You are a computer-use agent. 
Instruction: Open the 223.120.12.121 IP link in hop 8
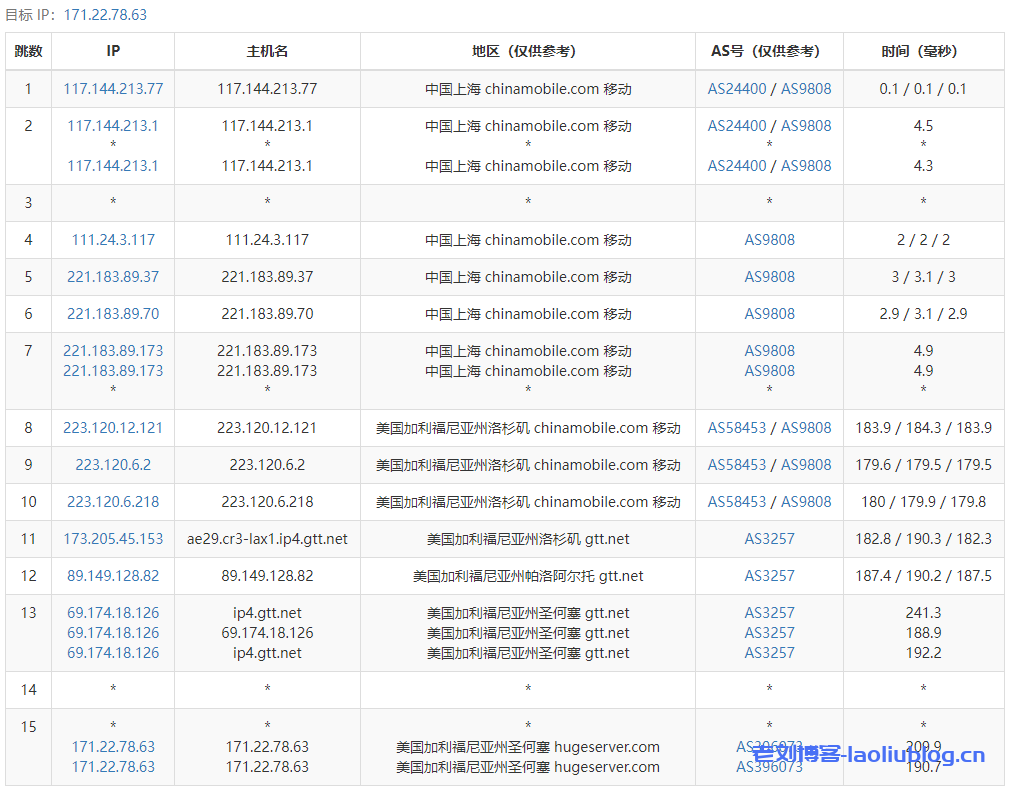tap(113, 428)
